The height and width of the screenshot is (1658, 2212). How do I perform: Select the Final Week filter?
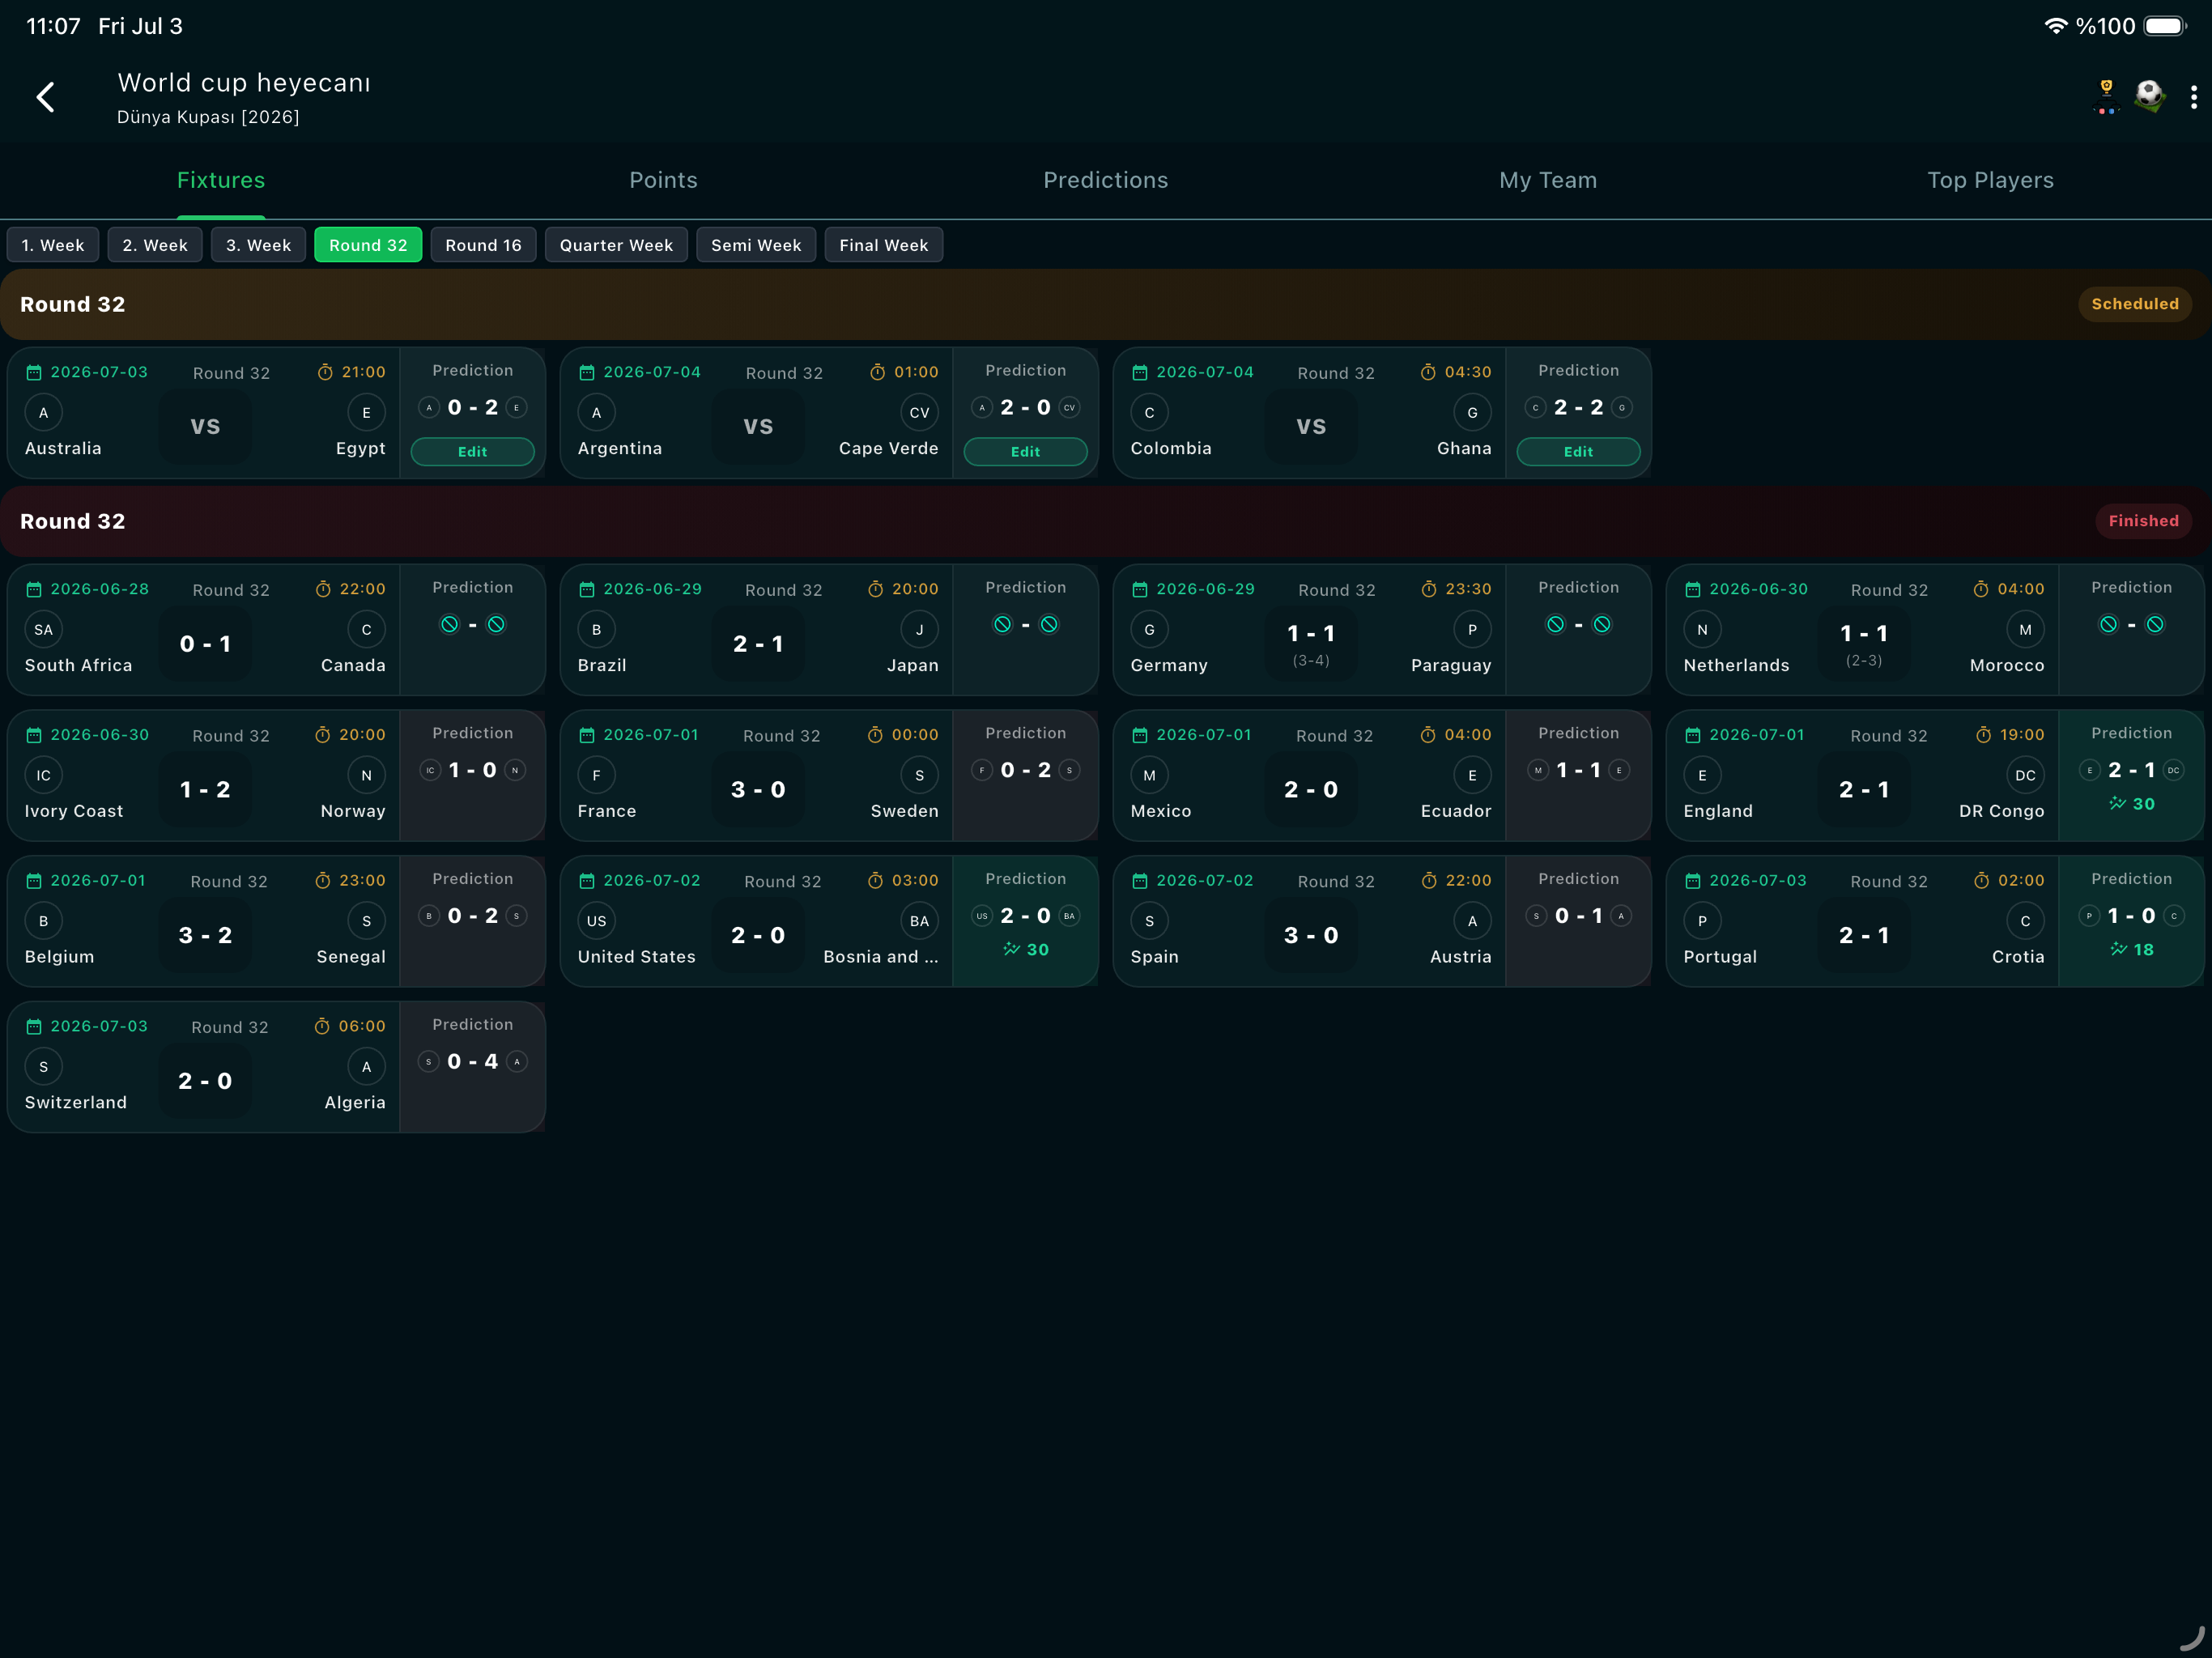(884, 245)
